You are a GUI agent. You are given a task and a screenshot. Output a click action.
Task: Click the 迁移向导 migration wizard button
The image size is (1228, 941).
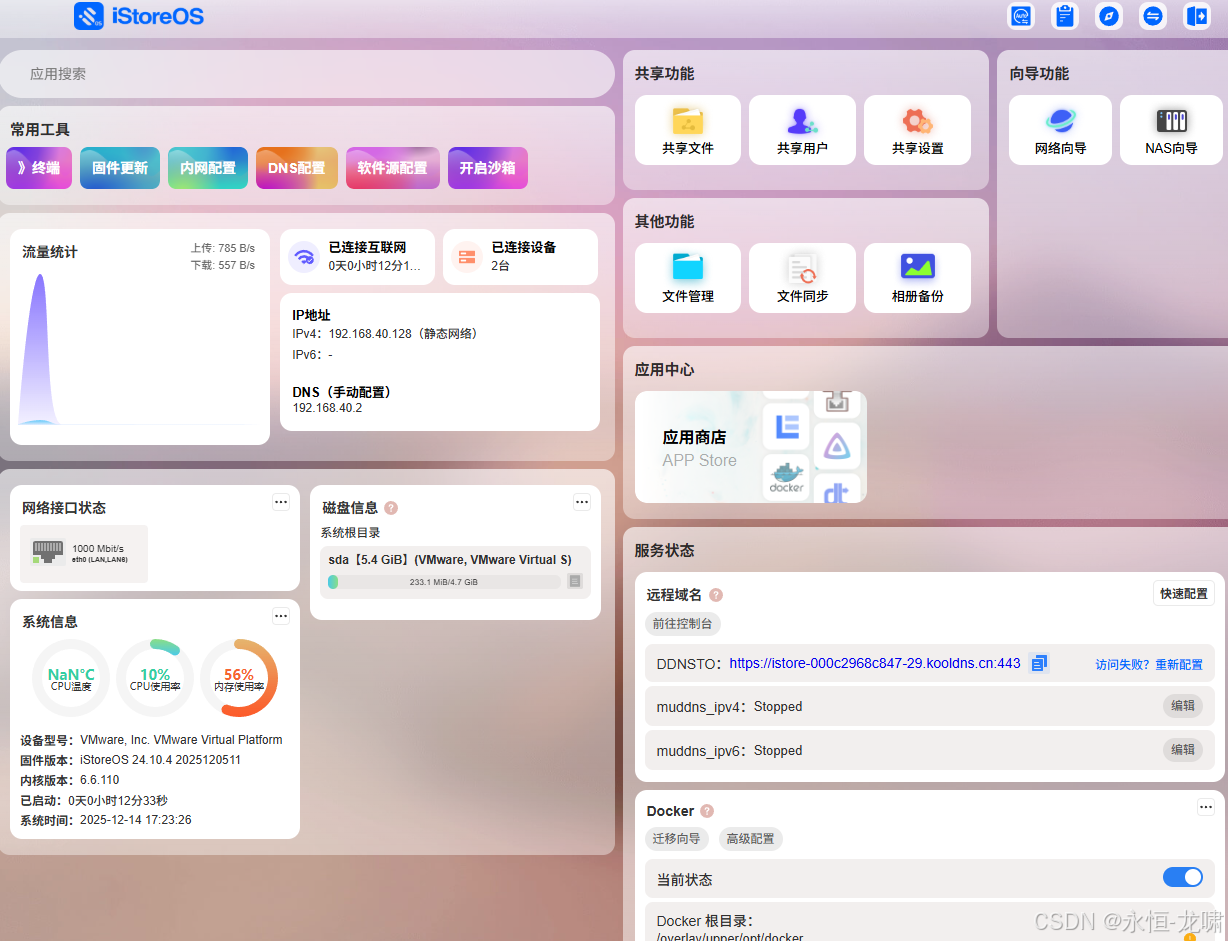click(x=677, y=839)
